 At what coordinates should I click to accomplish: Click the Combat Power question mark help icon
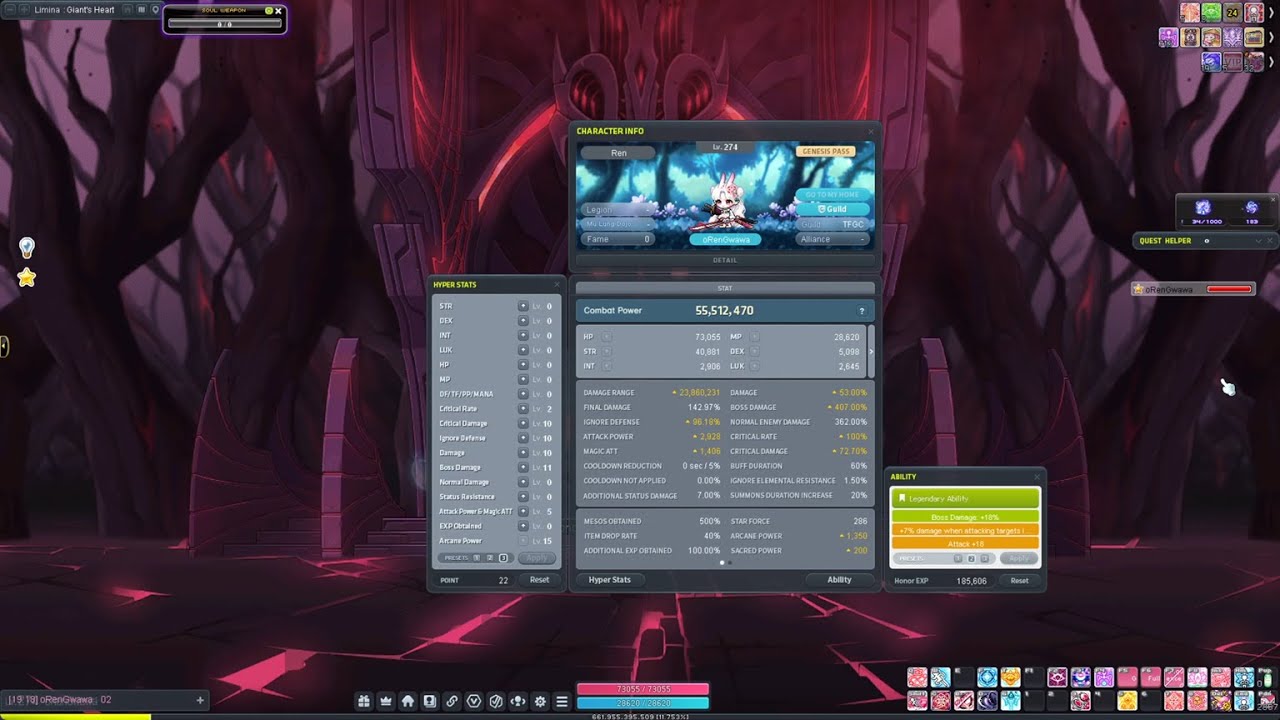[861, 311]
